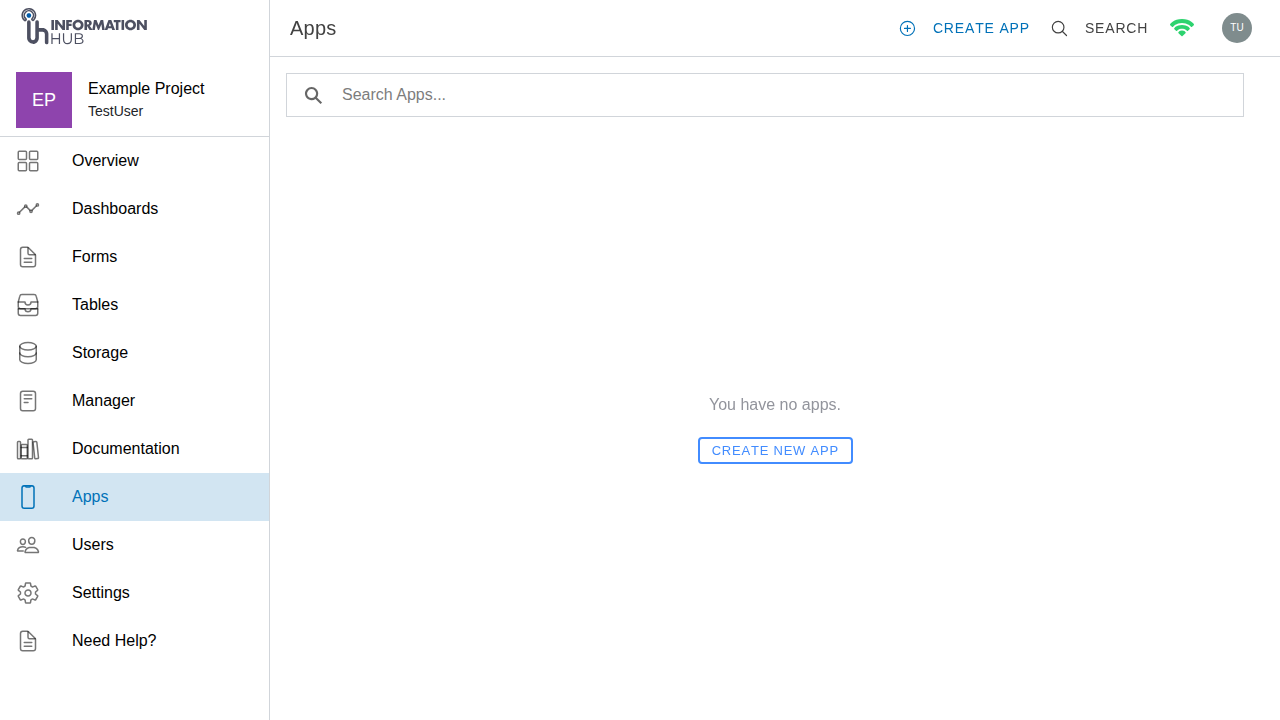Click the Settings gear icon
Screen dimensions: 1280x720
28,593
